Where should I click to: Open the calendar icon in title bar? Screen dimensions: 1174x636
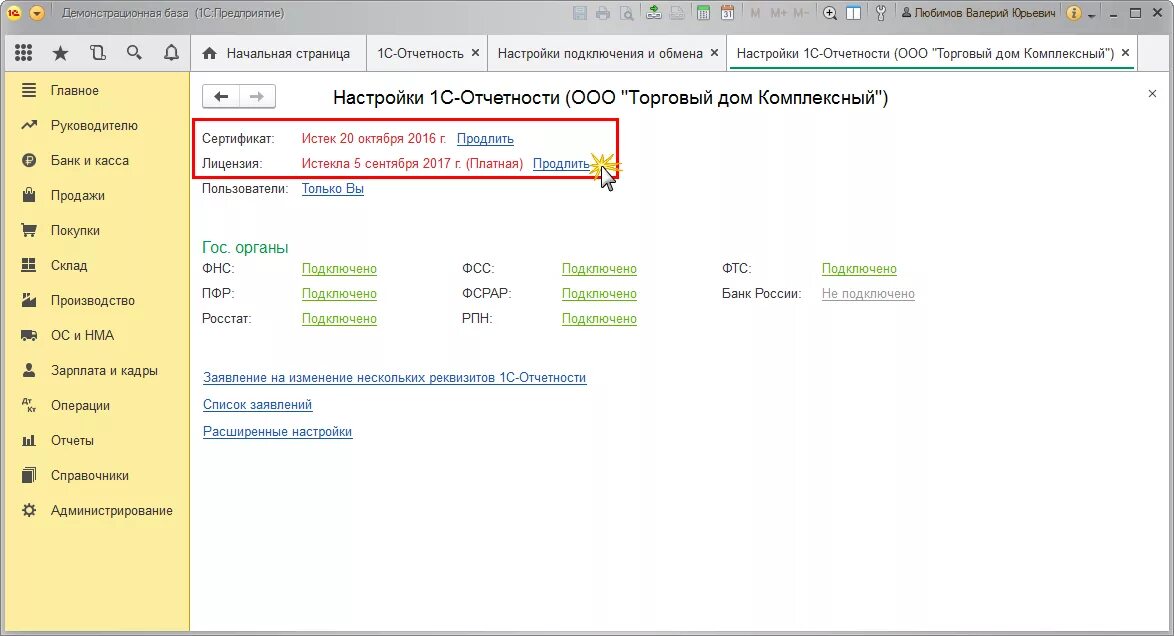pyautogui.click(x=727, y=13)
